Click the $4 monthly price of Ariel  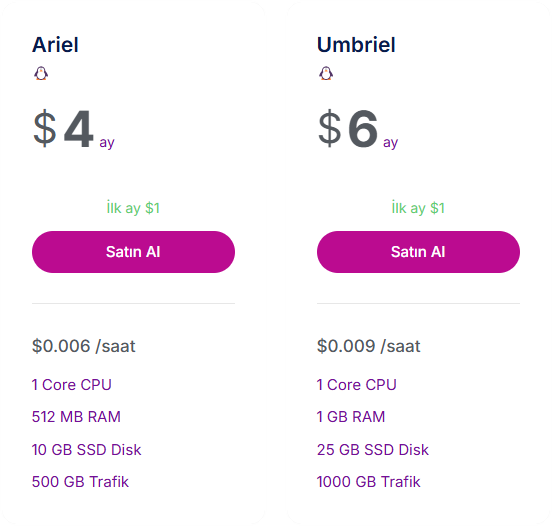(x=74, y=129)
